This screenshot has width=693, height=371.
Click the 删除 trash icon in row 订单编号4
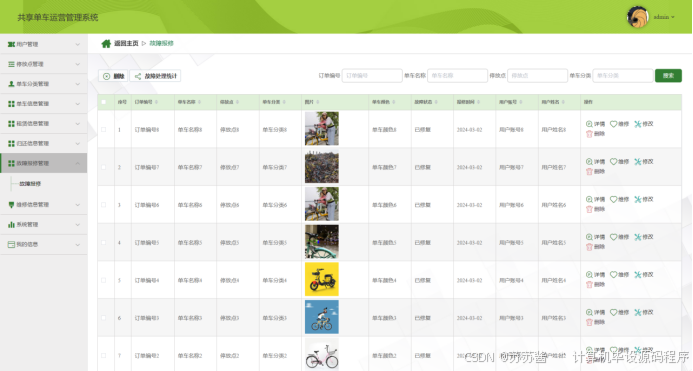pyautogui.click(x=589, y=284)
